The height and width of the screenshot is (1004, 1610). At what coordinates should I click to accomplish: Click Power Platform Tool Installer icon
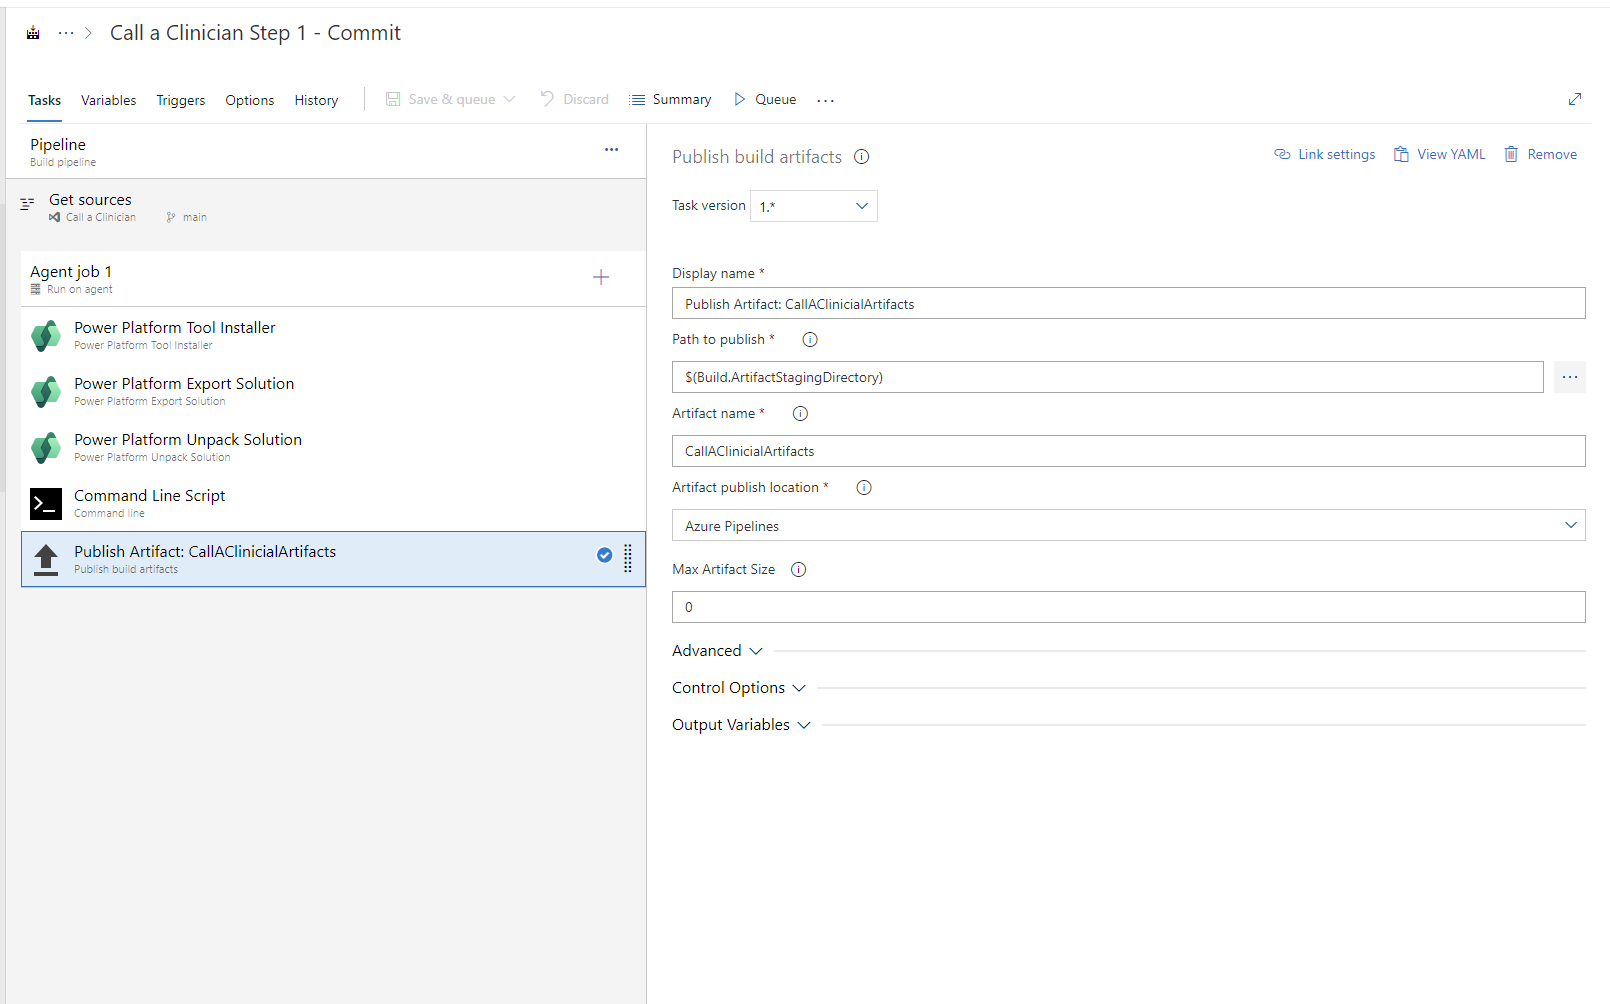pos(46,335)
